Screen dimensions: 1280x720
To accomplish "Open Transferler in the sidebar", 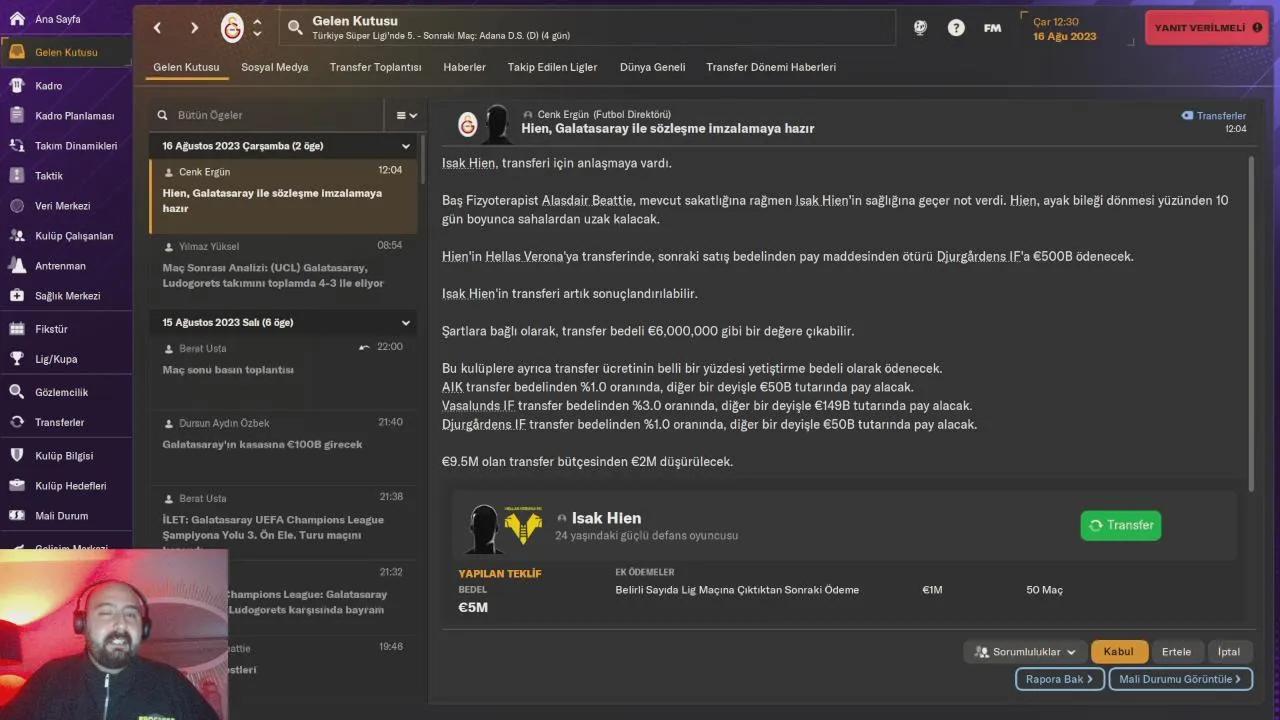I will 66,422.
